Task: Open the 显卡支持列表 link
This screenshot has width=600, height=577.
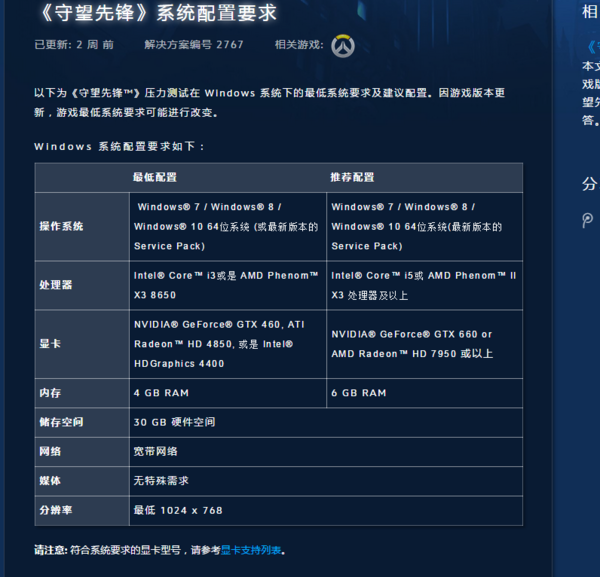Action: click(x=251, y=550)
